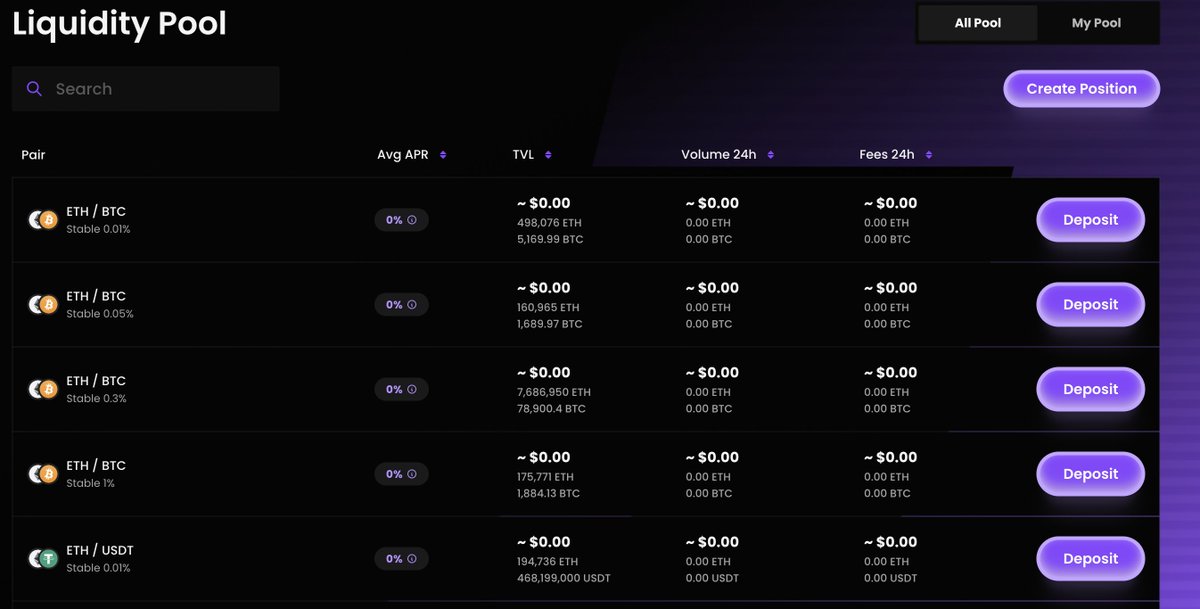
Task: Click the Create Position button
Action: tap(1081, 89)
